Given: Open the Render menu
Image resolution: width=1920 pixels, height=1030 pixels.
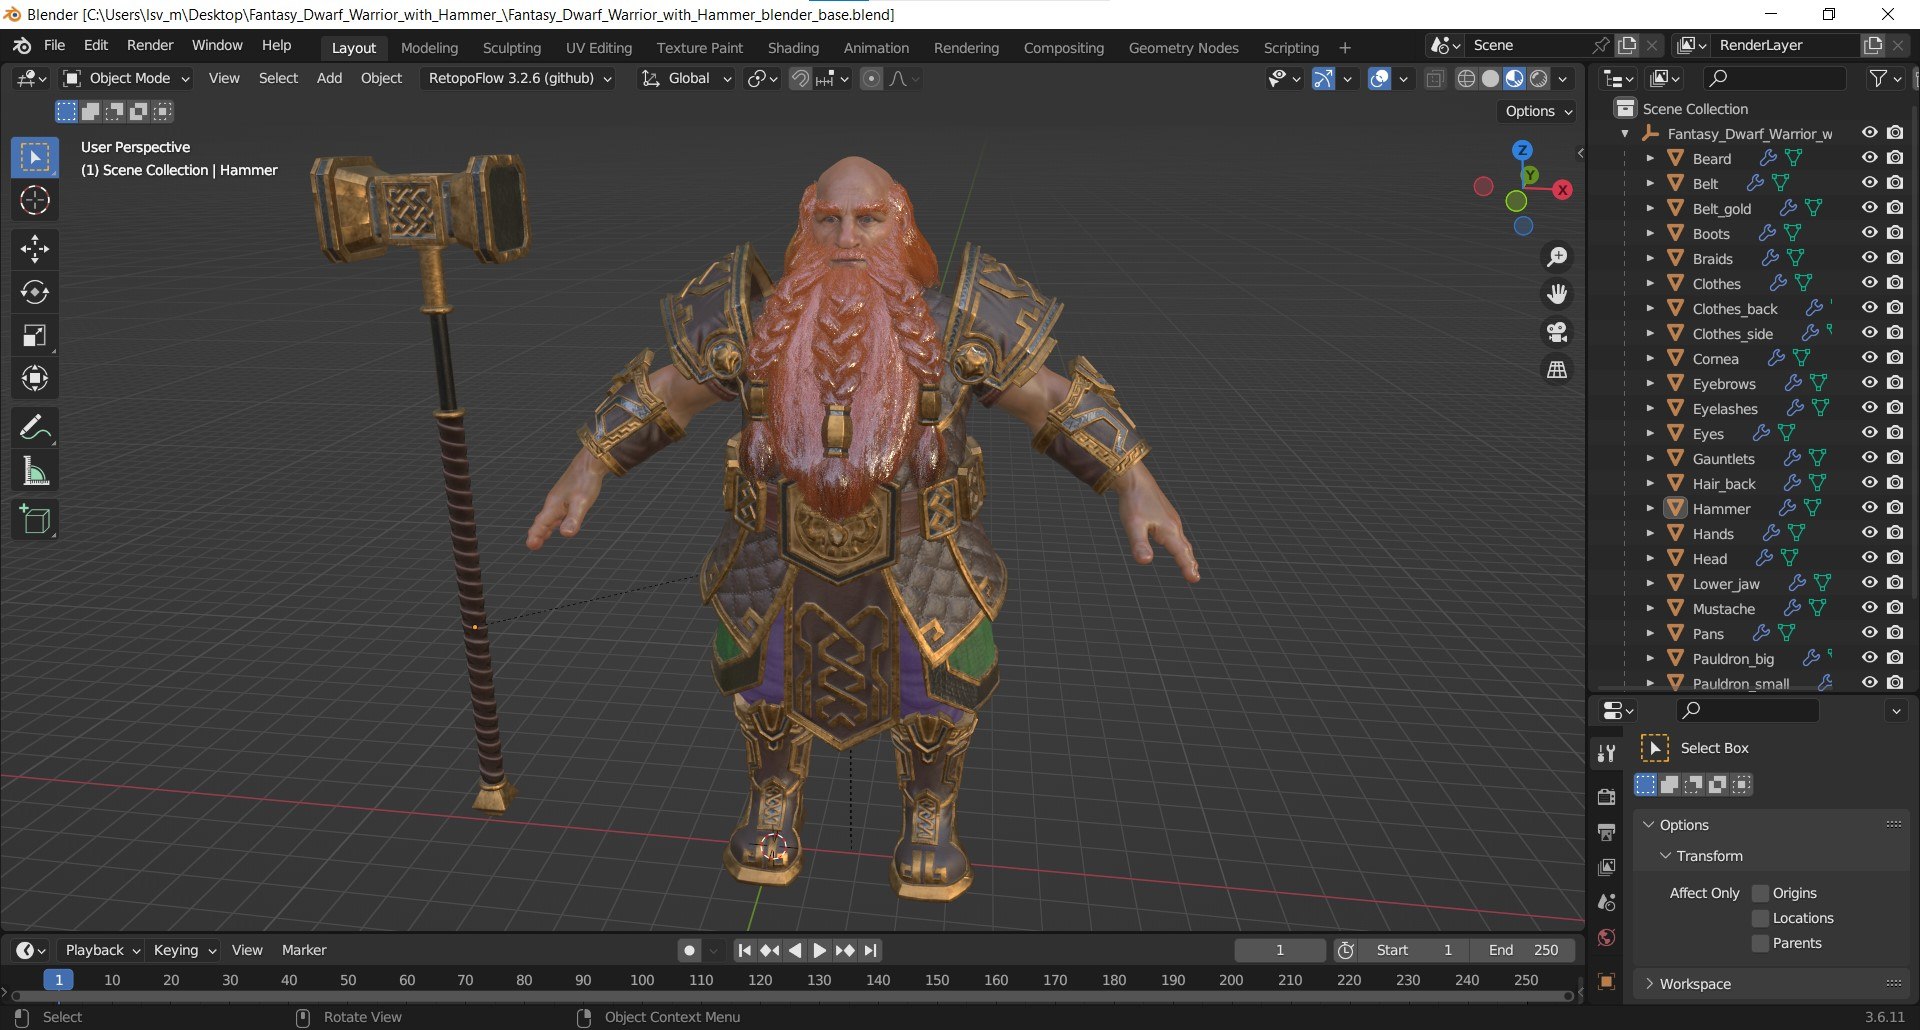Looking at the screenshot, I should [x=150, y=46].
